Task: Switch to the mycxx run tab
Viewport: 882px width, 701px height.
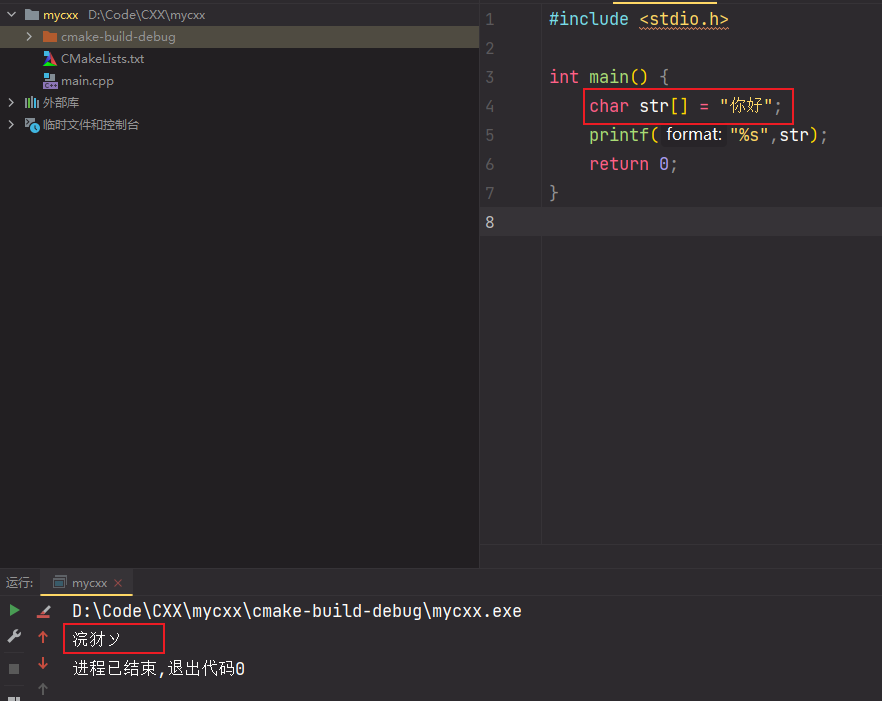Action: click(x=89, y=583)
